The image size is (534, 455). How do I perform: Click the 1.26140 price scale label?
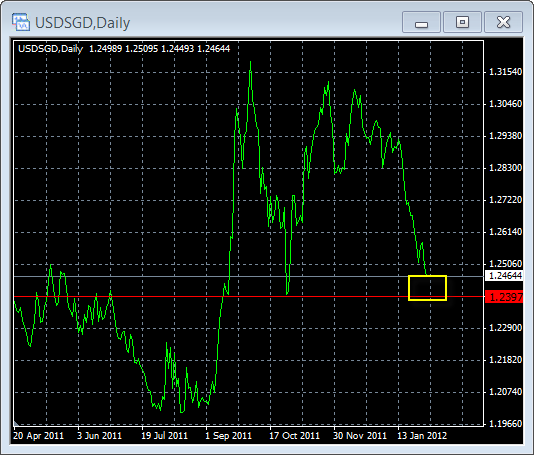click(505, 232)
